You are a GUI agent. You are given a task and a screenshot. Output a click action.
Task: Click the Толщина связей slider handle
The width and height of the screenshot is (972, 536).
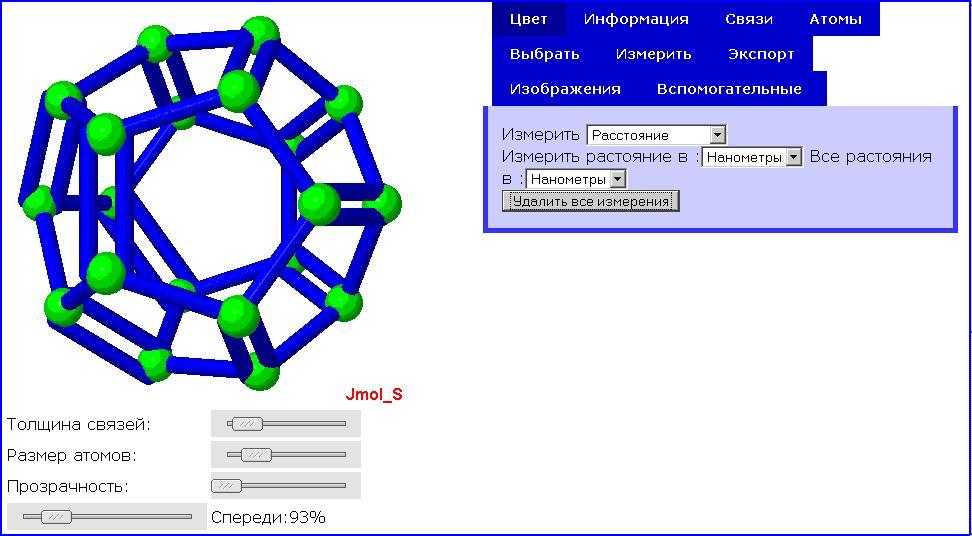(245, 424)
